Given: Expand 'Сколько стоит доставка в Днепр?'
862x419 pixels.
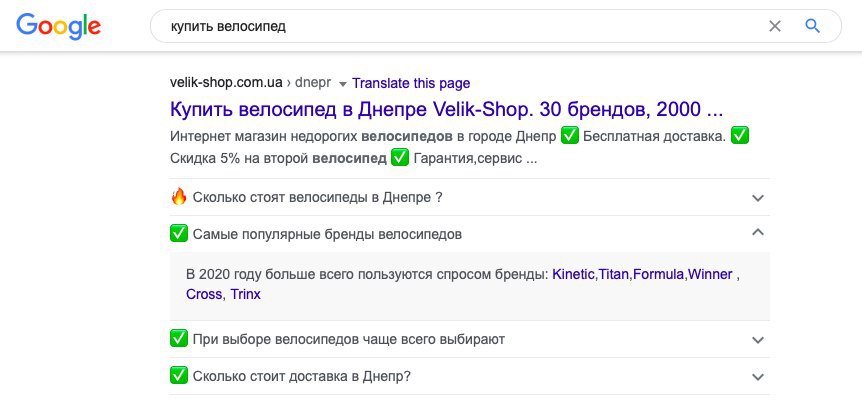Looking at the screenshot, I should pos(469,376).
